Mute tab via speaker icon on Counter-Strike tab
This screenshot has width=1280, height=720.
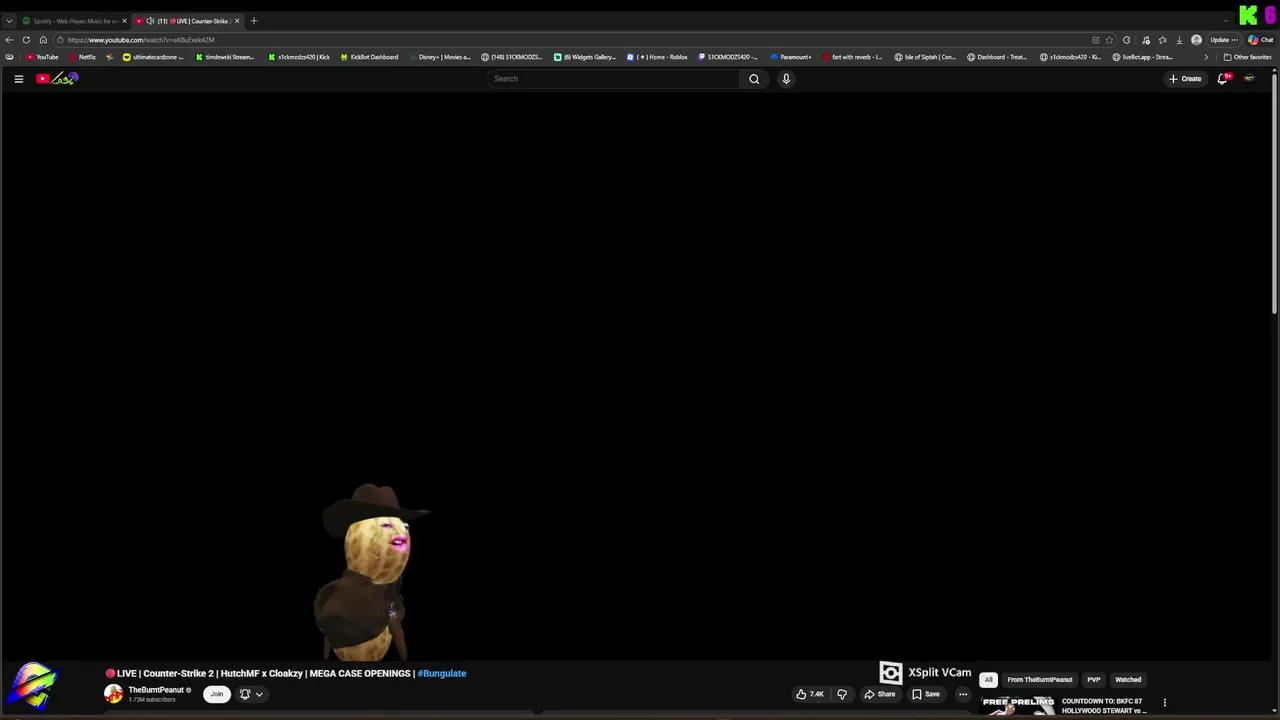150,21
